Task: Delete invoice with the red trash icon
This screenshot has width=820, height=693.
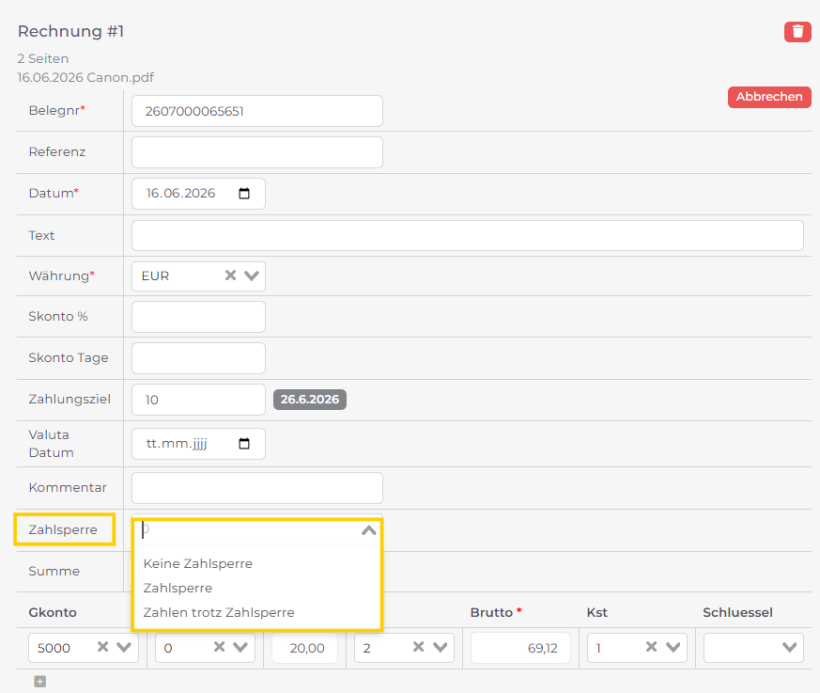Action: click(x=797, y=32)
